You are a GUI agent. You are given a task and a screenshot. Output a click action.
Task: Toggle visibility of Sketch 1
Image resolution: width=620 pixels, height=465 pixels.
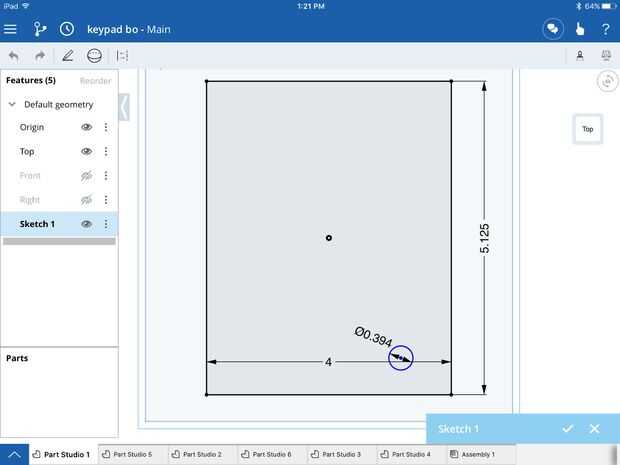[x=87, y=224]
